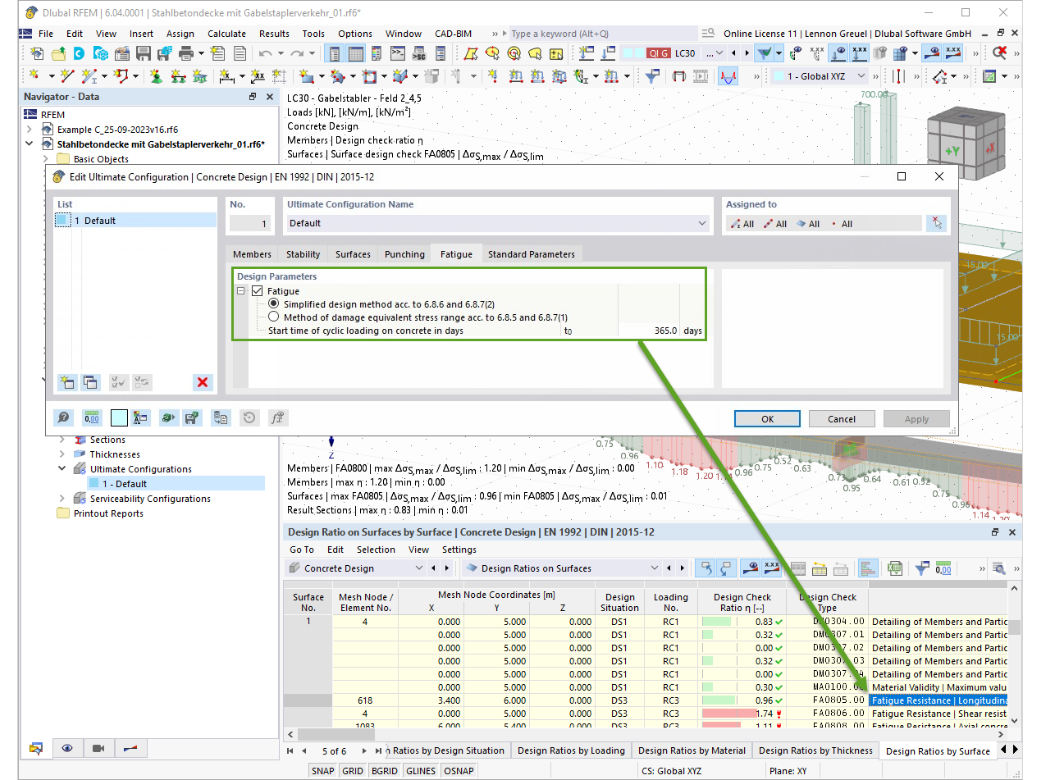Expand Example C_25-09-2023v16.rf6 in Navigator
This screenshot has height=780, width=1040.
(x=29, y=129)
